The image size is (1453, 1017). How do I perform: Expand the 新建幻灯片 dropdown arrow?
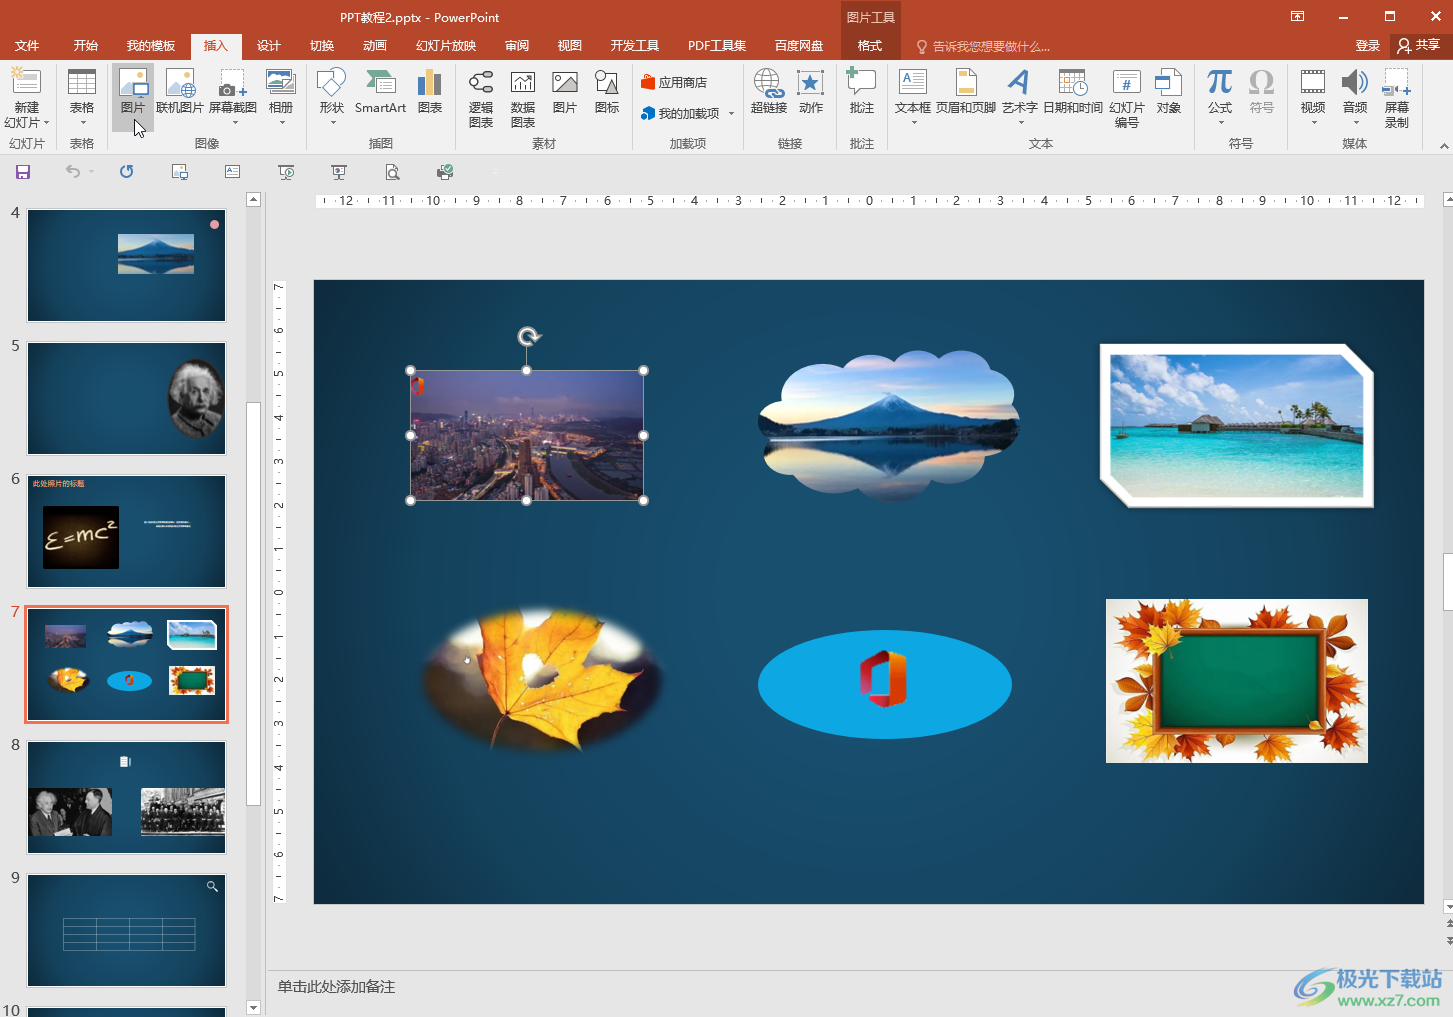(46, 123)
